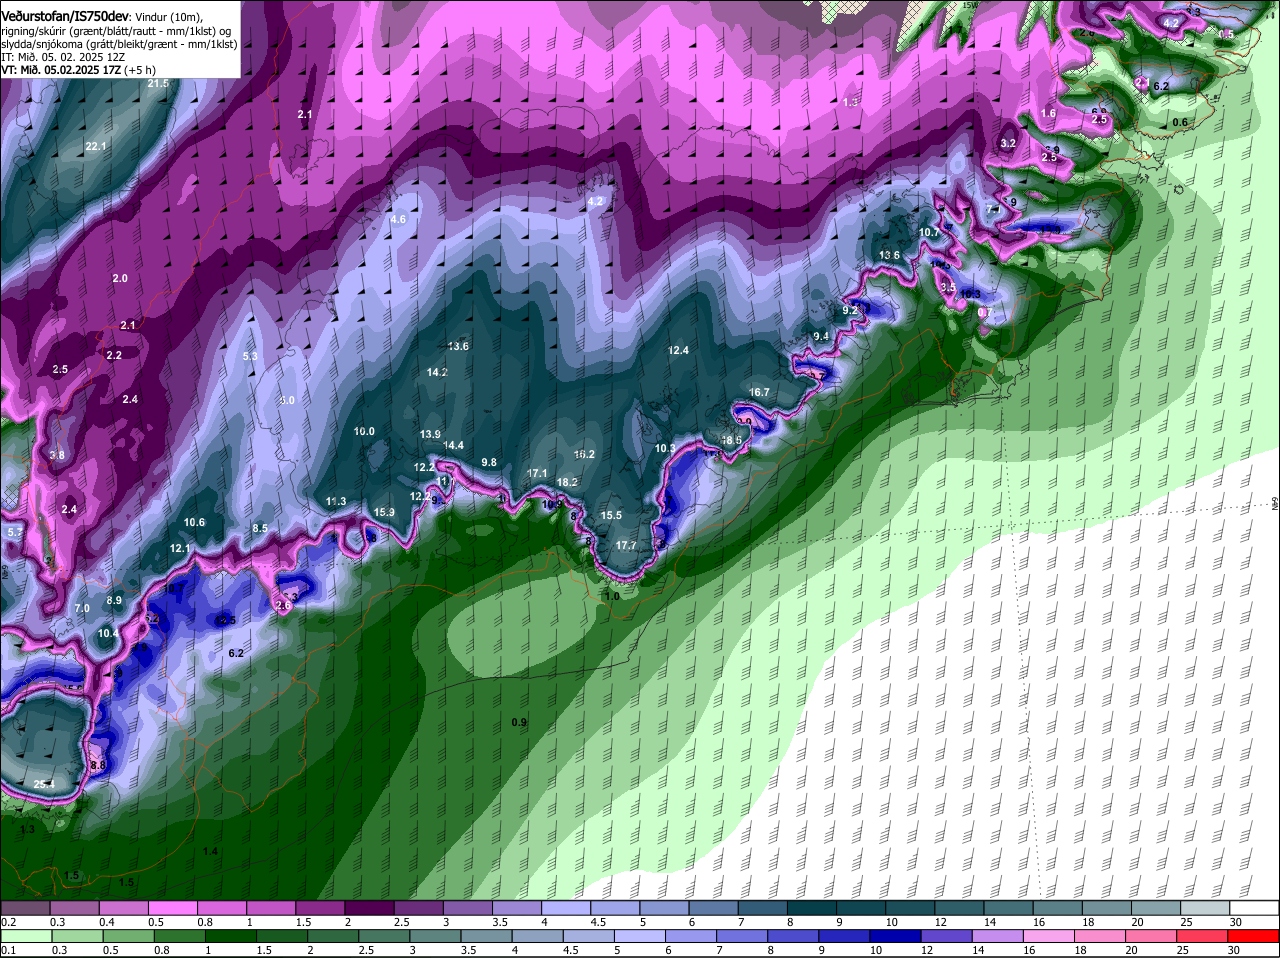Click the 10.7 map value
Image resolution: width=1280 pixels, height=958 pixels.
(x=929, y=232)
